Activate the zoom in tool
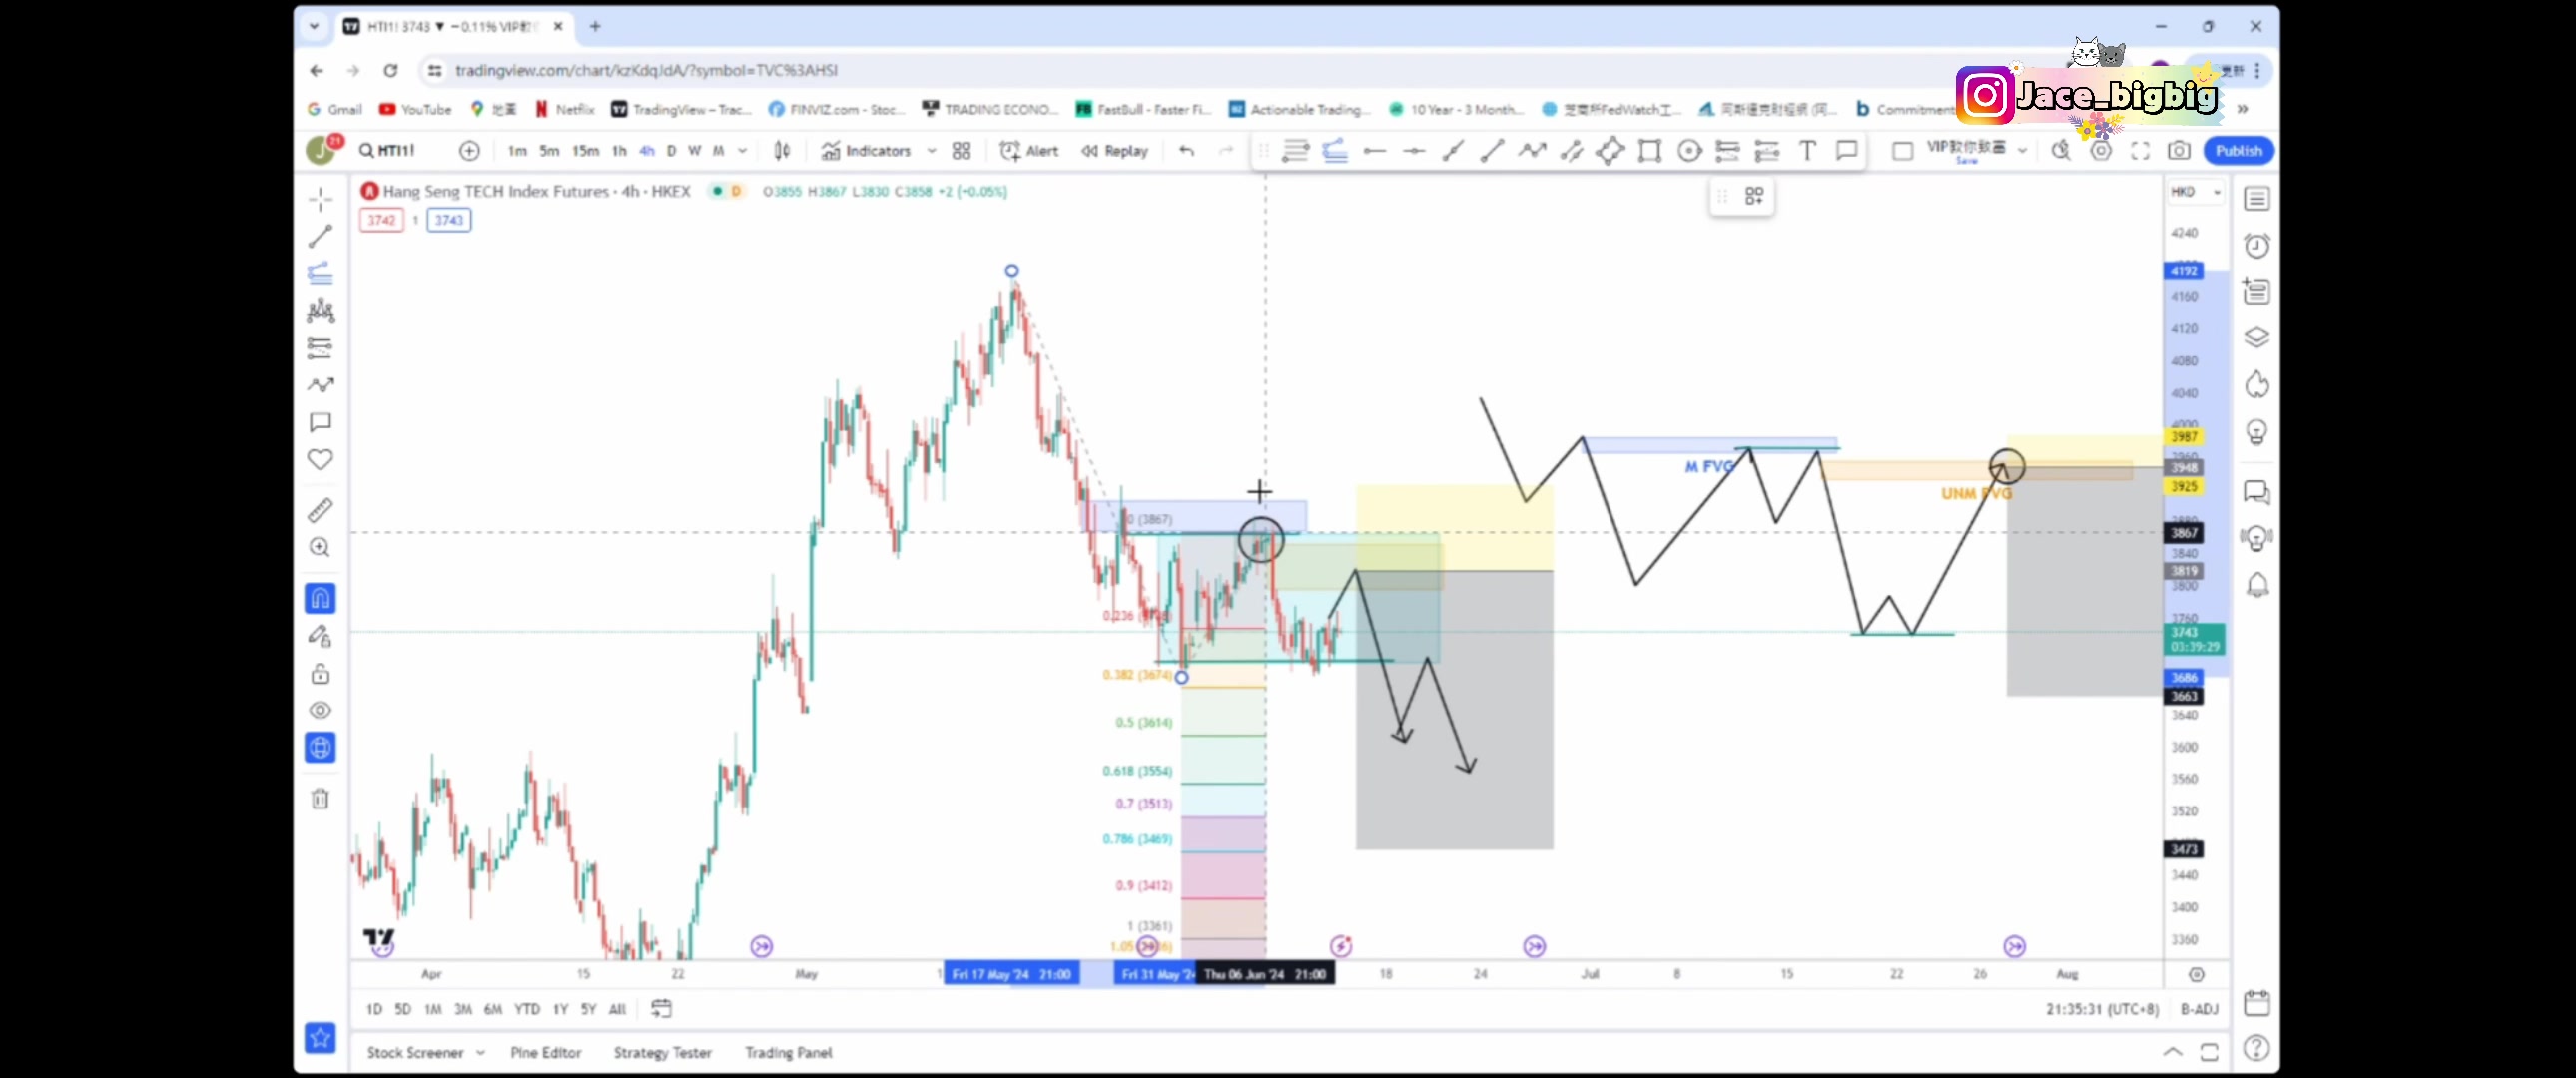Viewport: 2576px width, 1078px height. point(320,547)
